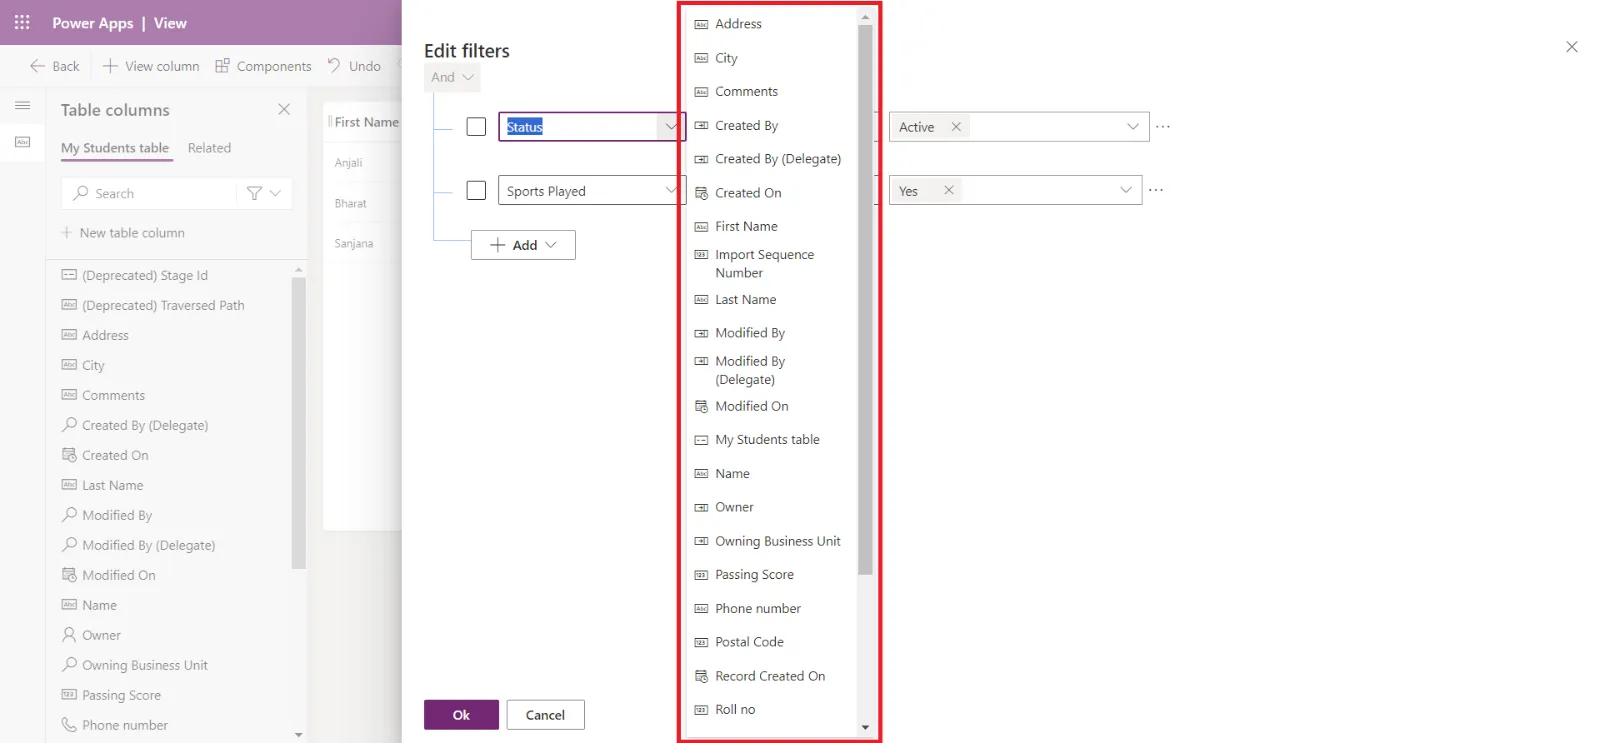The image size is (1600, 743).
Task: Click the Undo icon in toolbar
Action: coord(334,66)
